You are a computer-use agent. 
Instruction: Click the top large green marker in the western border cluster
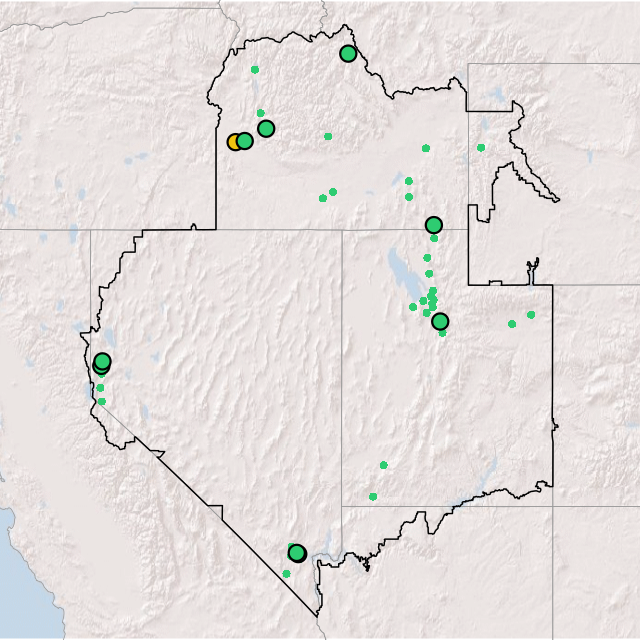(x=102, y=361)
